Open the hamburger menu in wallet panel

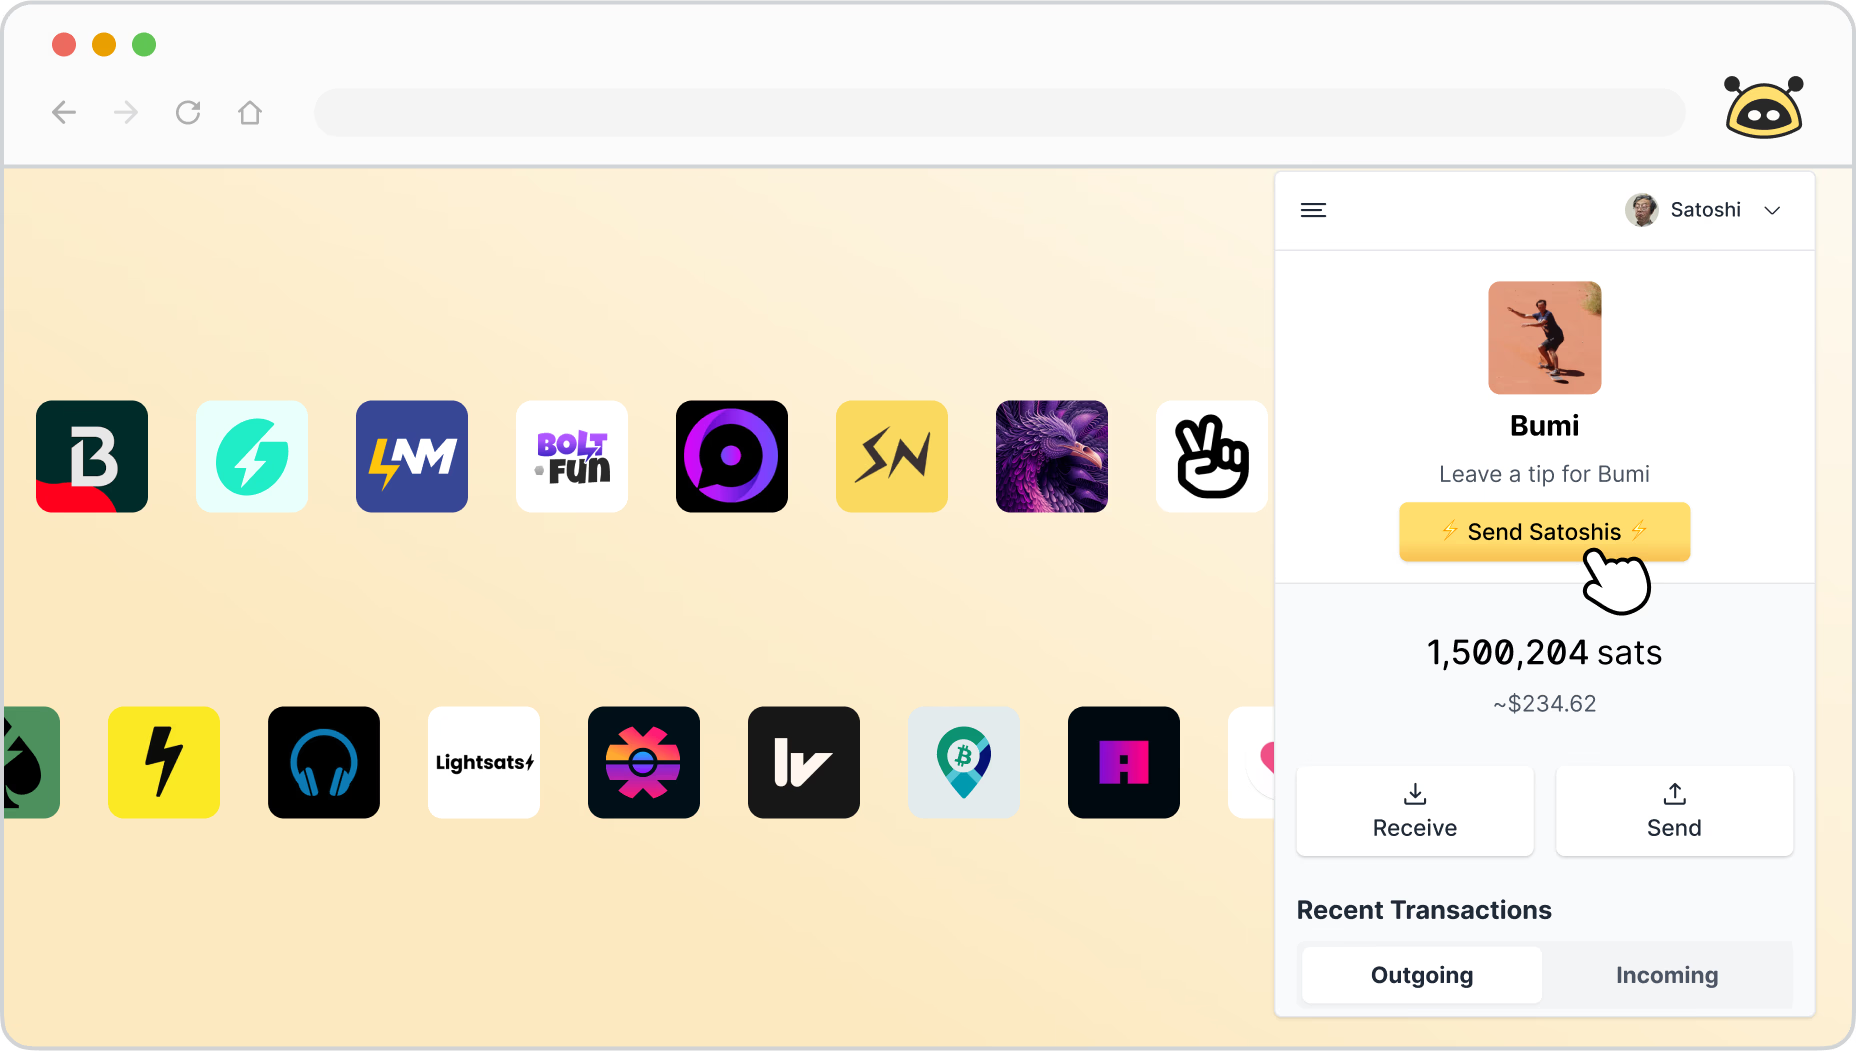(1313, 210)
